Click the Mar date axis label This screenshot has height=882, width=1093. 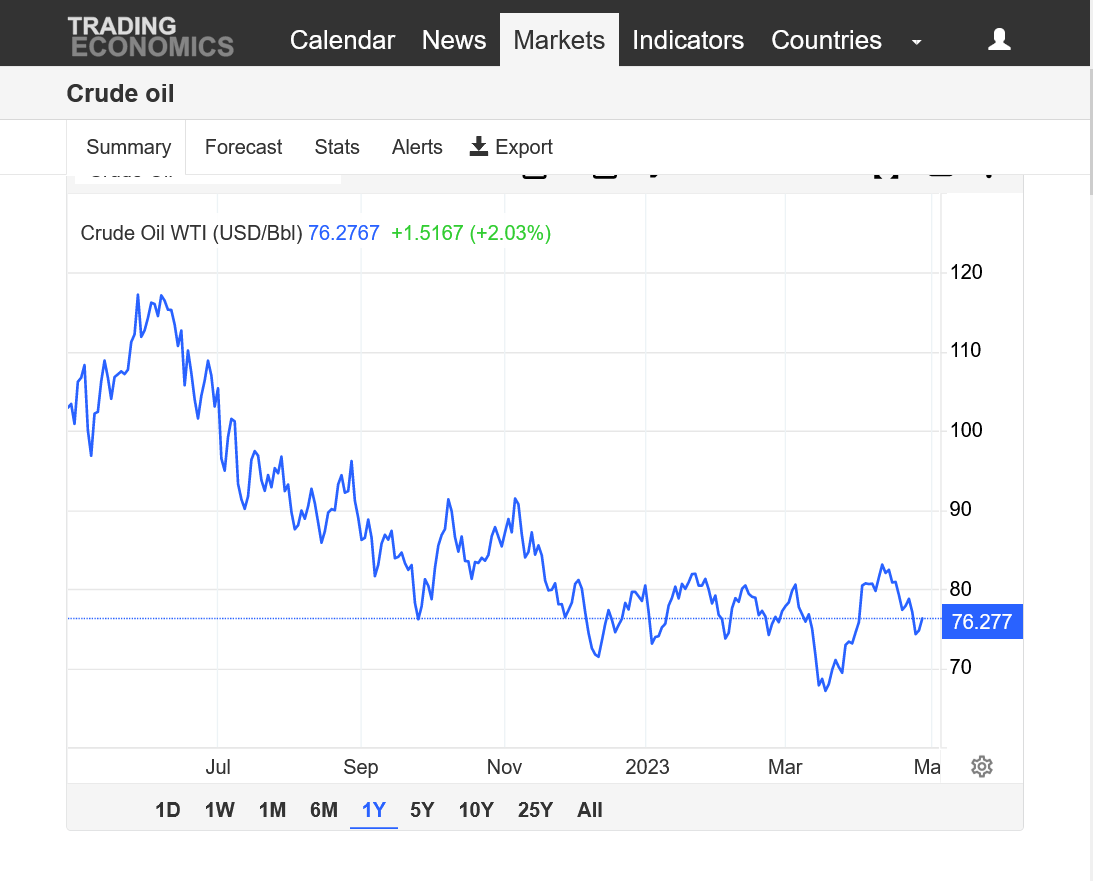click(x=785, y=767)
